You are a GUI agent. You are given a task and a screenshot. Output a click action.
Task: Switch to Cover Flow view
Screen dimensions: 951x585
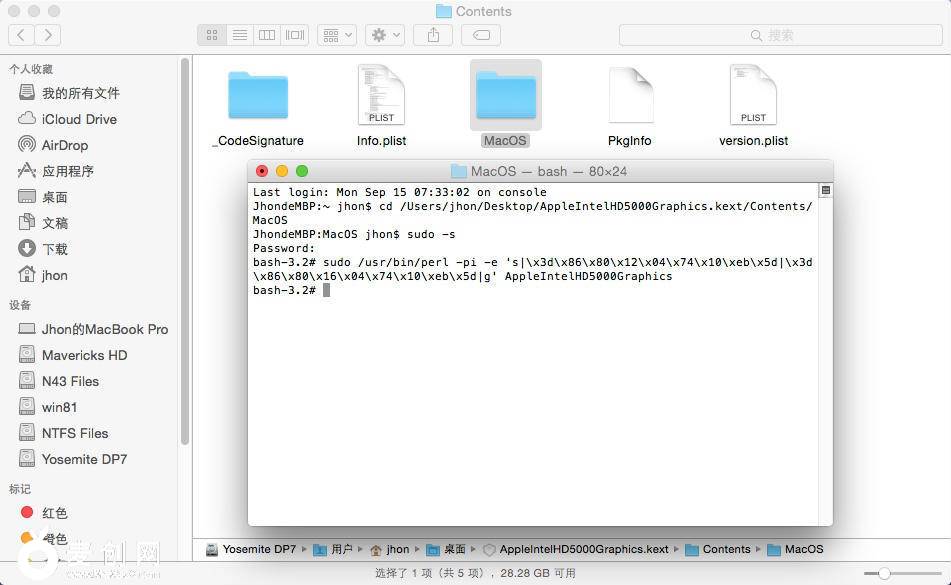pos(295,35)
